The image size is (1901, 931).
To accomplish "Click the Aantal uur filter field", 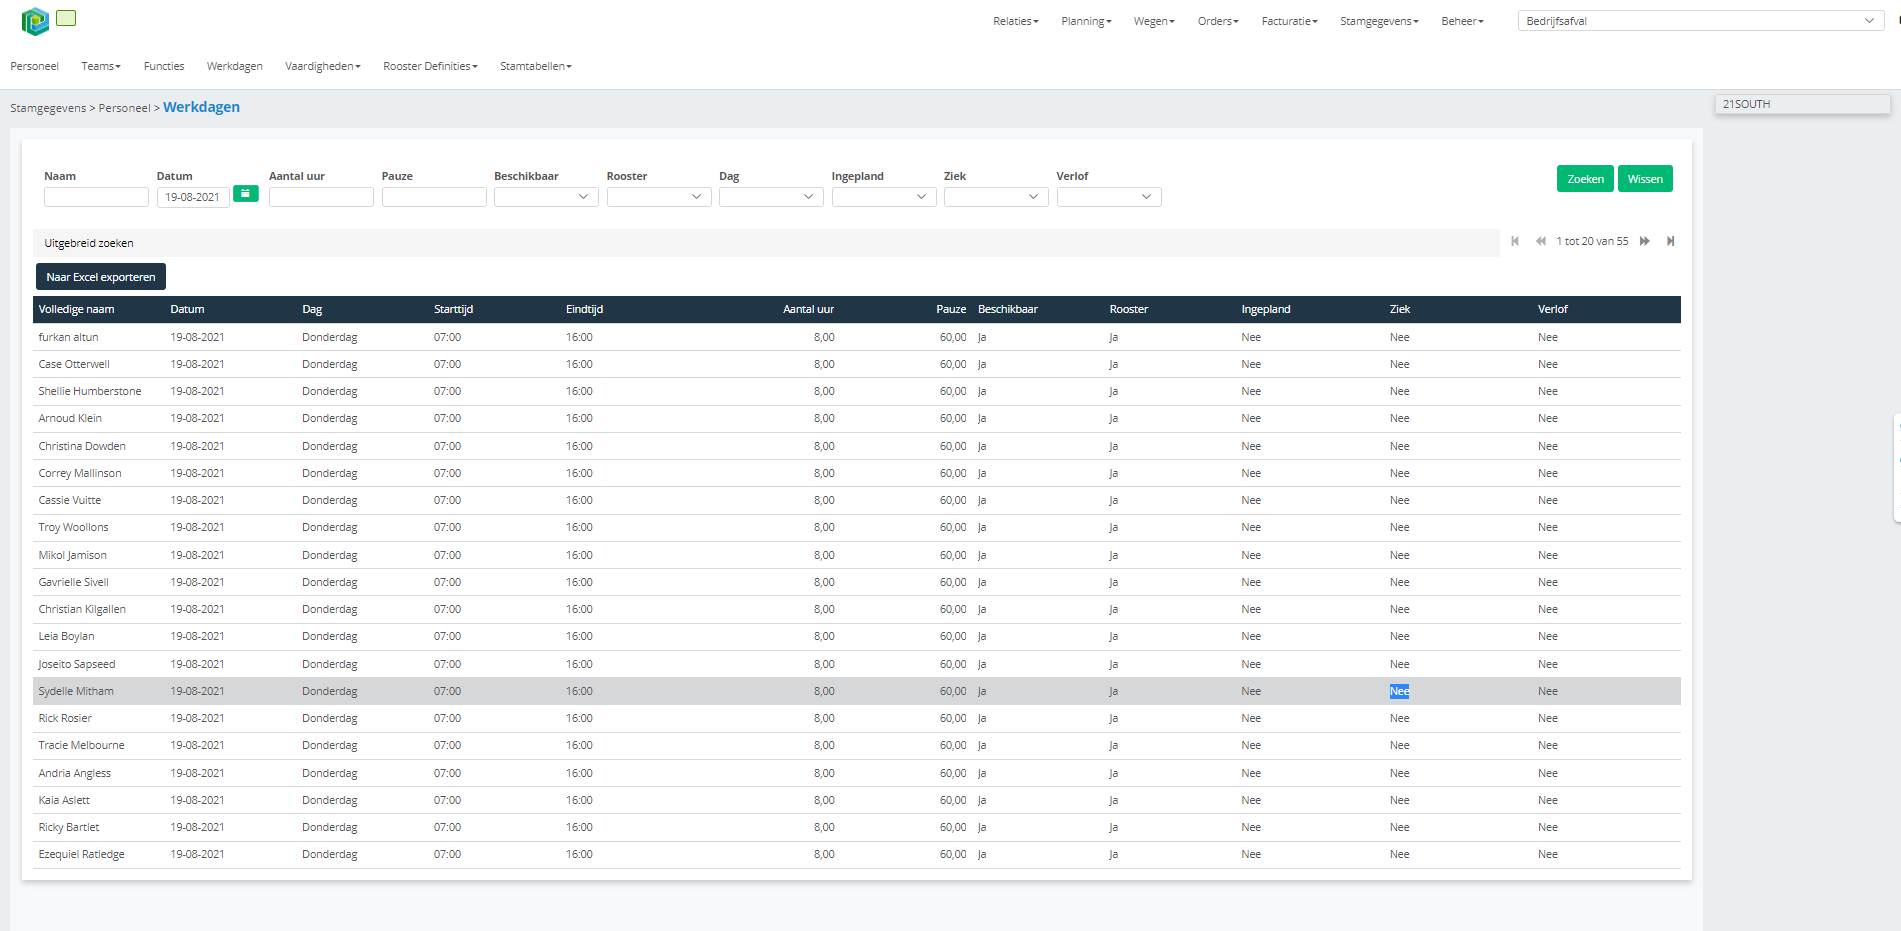I will pyautogui.click(x=321, y=197).
